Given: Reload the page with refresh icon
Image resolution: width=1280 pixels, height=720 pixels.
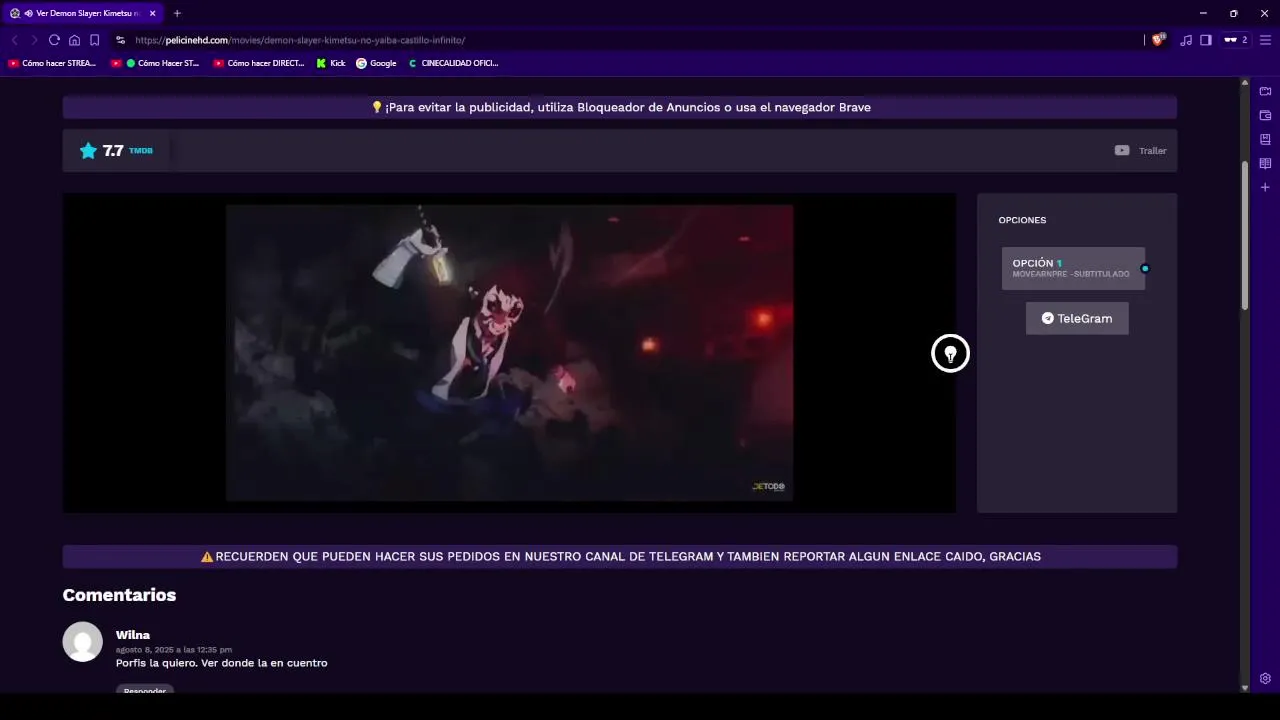Looking at the screenshot, I should (x=54, y=40).
